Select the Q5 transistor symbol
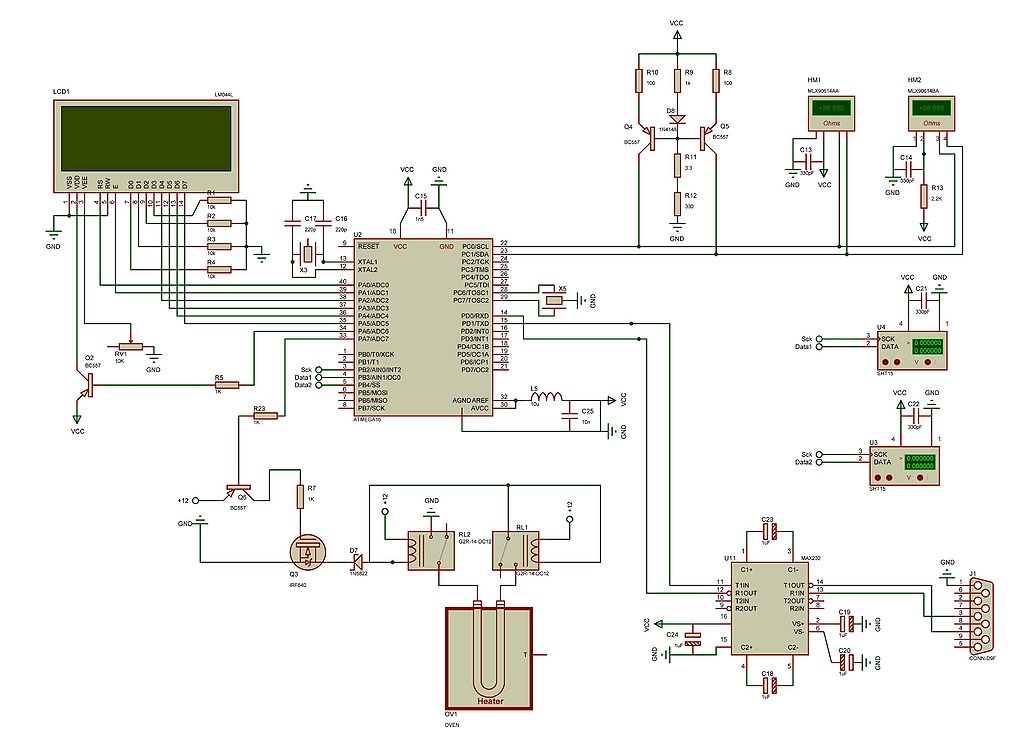 coord(707,138)
